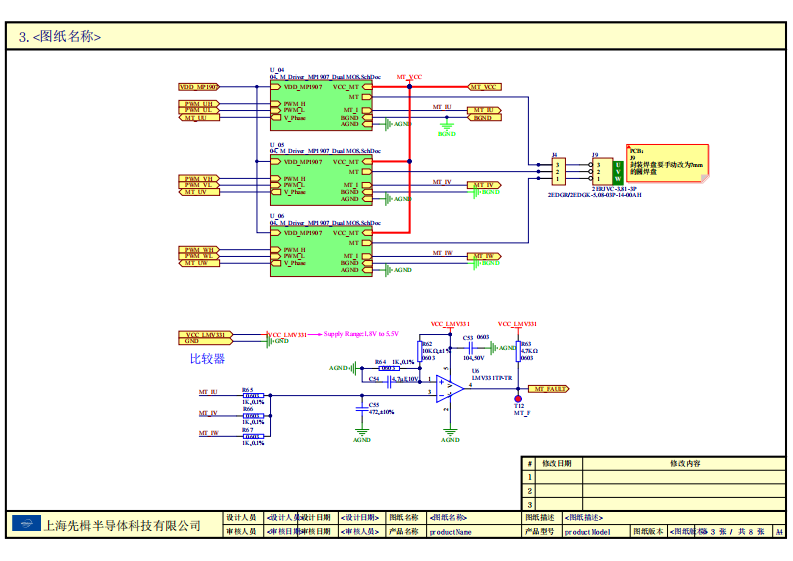Select the U_05 driver sheet symbol
793x561 pixels.
point(321,180)
